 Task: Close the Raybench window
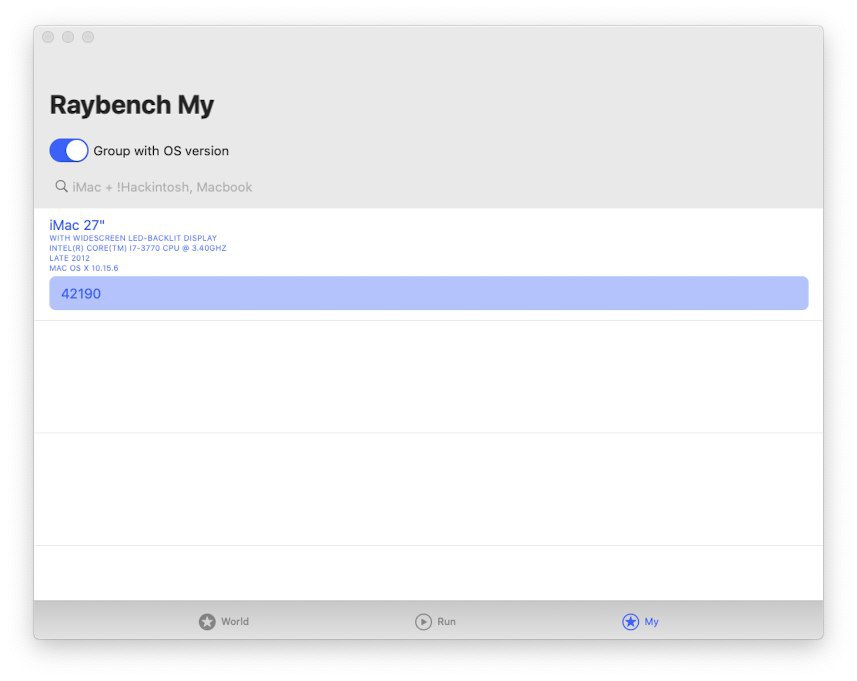48,37
